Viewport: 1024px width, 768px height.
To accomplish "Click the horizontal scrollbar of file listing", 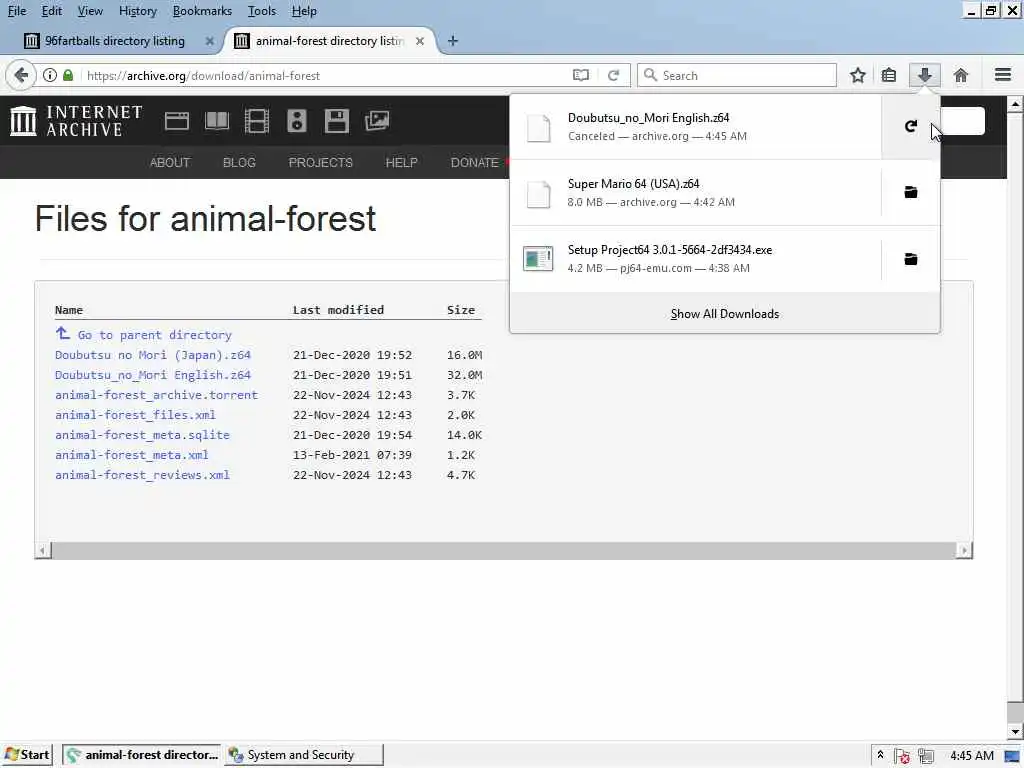I will pyautogui.click(x=503, y=551).
